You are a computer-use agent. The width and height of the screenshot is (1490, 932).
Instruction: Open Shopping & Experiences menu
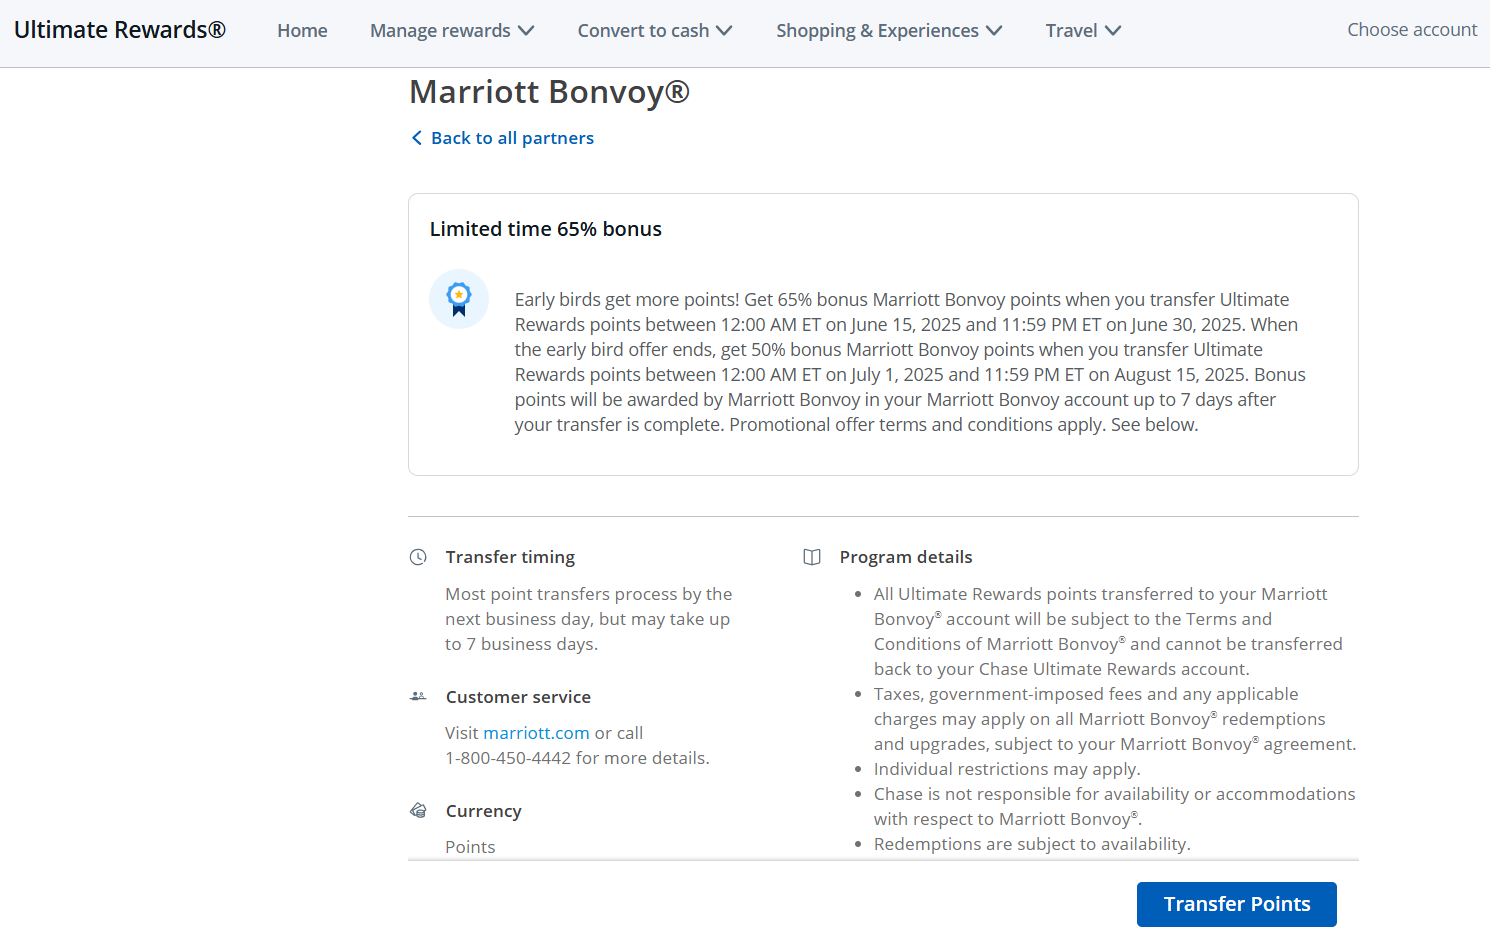pos(889,31)
